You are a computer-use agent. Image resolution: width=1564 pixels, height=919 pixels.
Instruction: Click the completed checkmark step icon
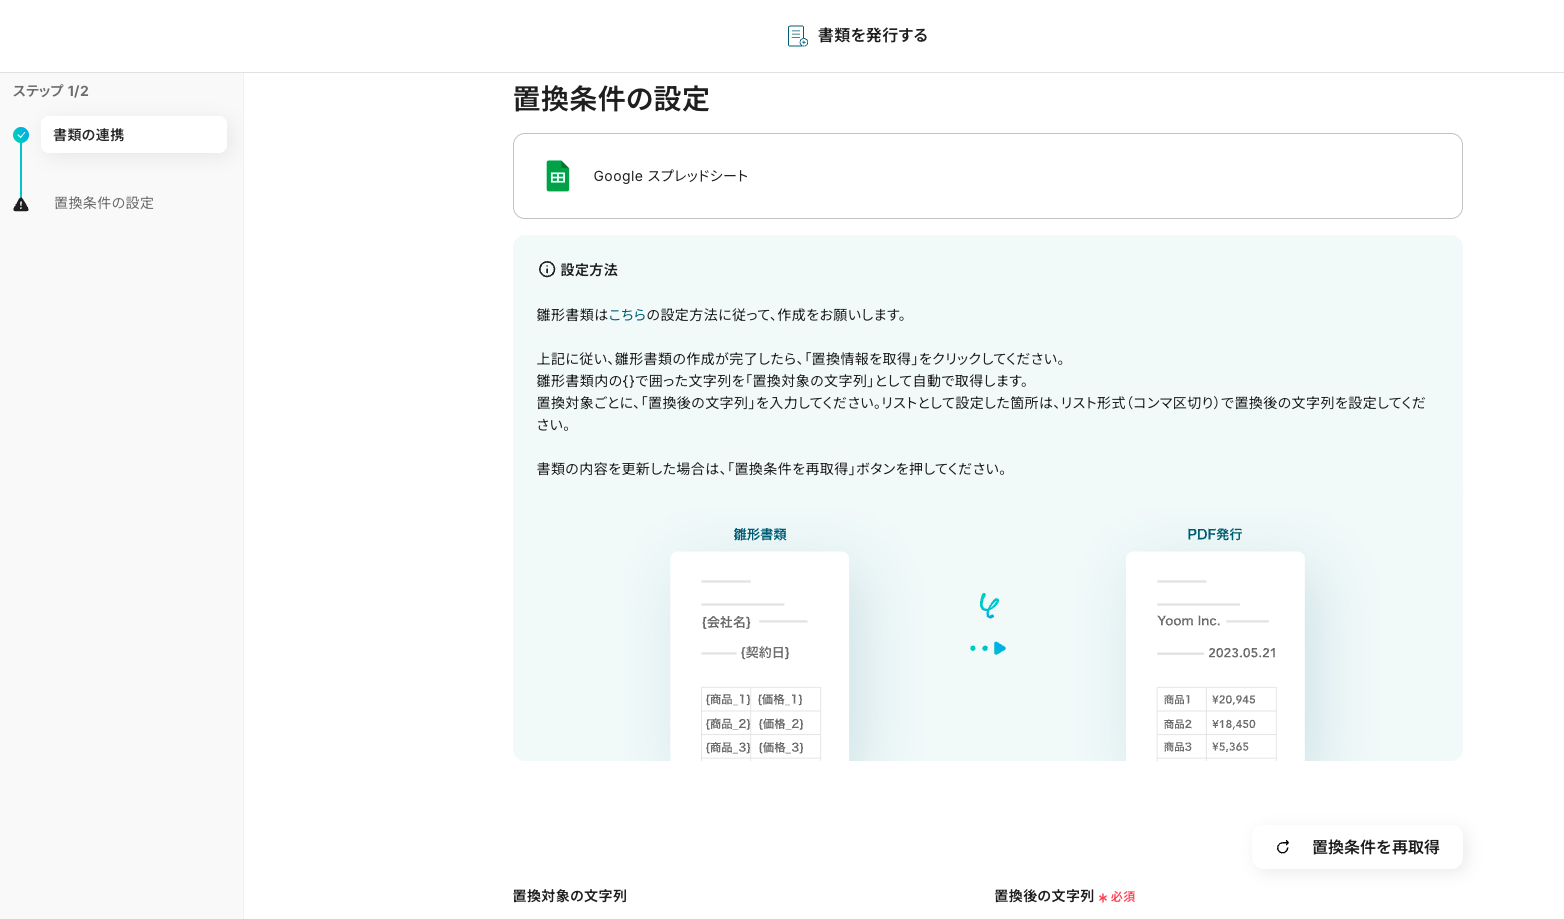pos(21,135)
